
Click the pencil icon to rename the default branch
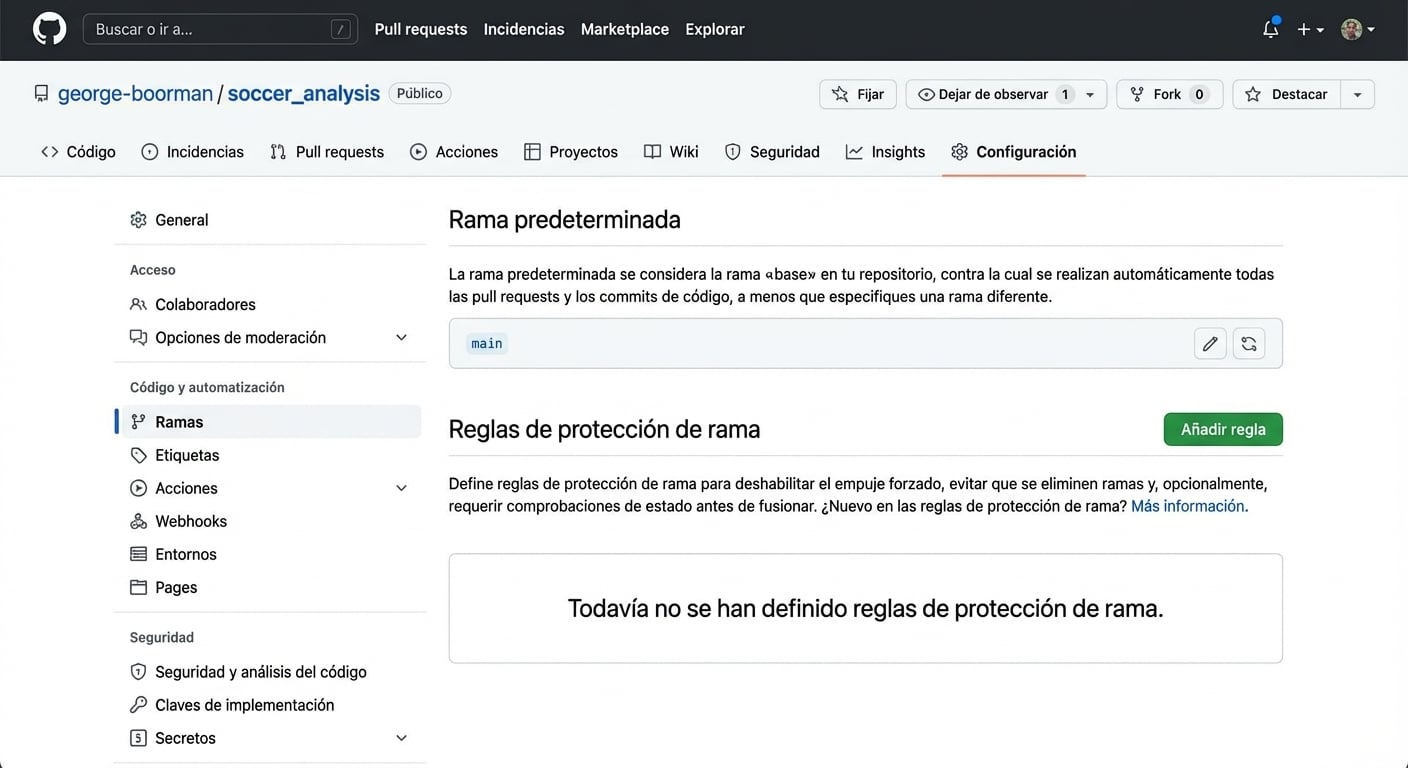click(1210, 343)
